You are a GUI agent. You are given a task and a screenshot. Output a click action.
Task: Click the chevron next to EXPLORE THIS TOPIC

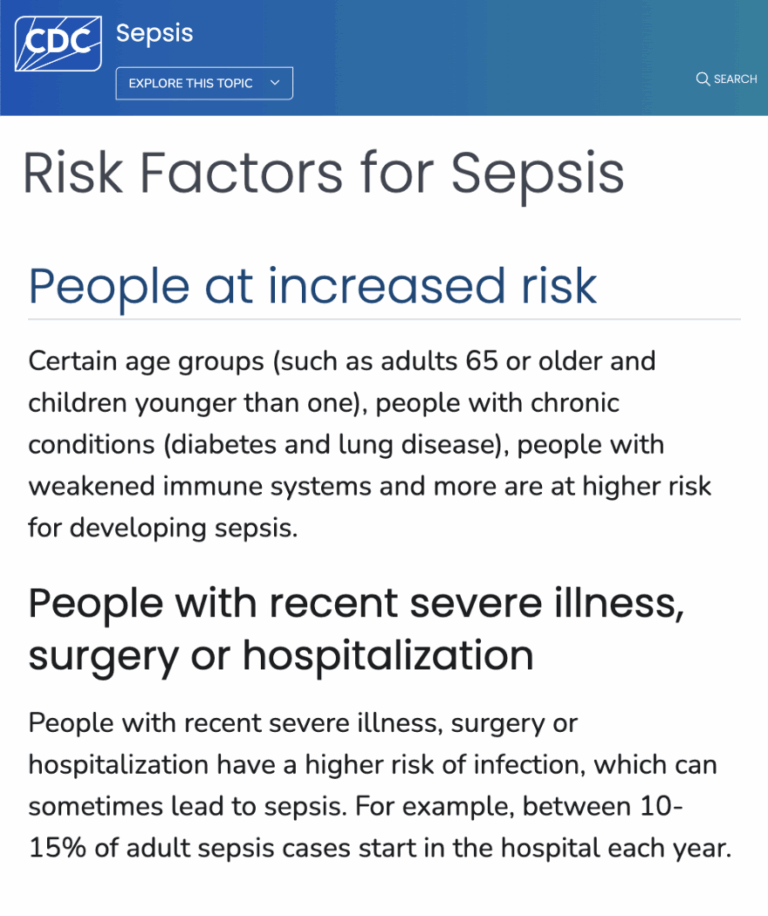274,83
